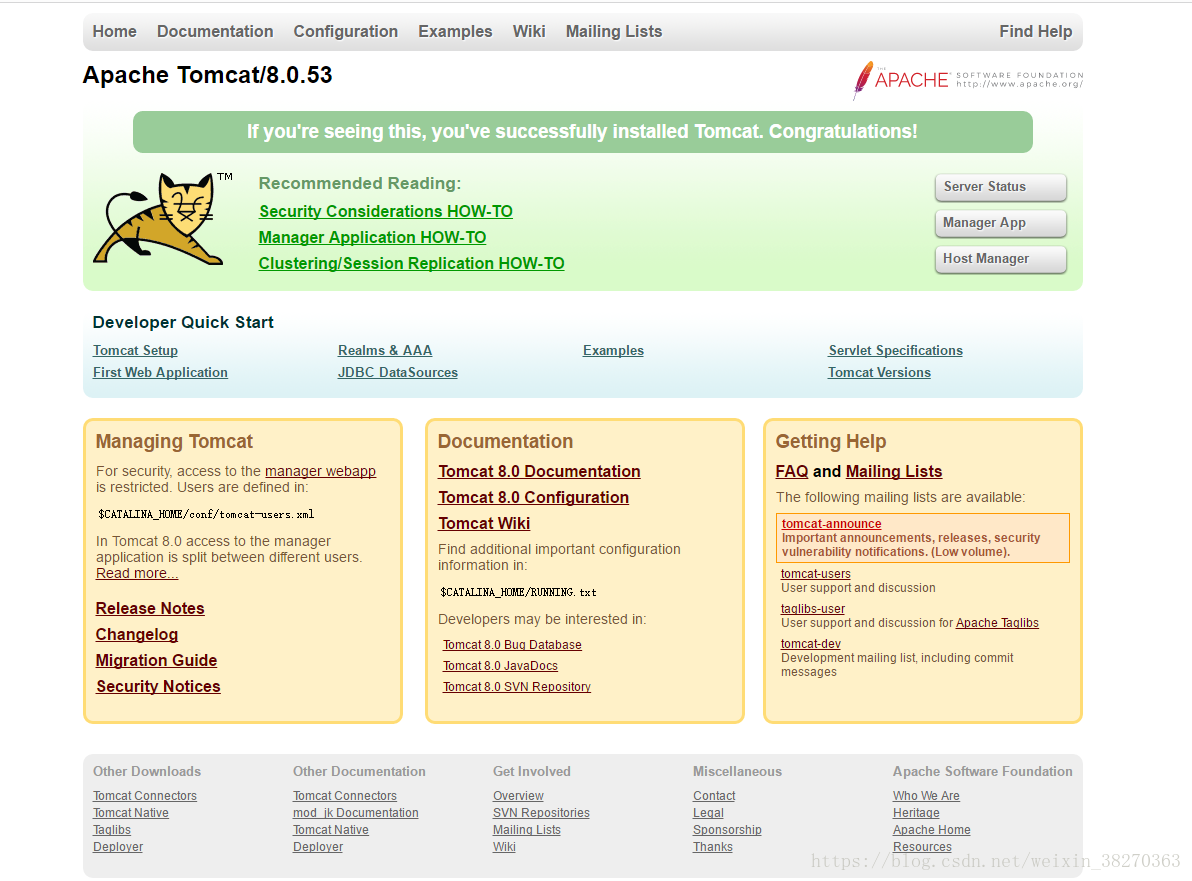Image resolution: width=1192 pixels, height=881 pixels.
Task: Open the taglibs-user mailing list link
Action: [813, 609]
